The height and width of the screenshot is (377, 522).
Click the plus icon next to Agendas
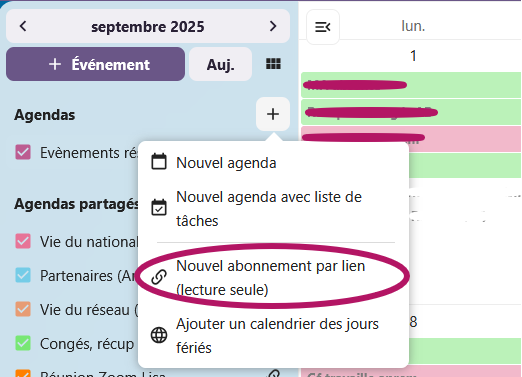(273, 114)
